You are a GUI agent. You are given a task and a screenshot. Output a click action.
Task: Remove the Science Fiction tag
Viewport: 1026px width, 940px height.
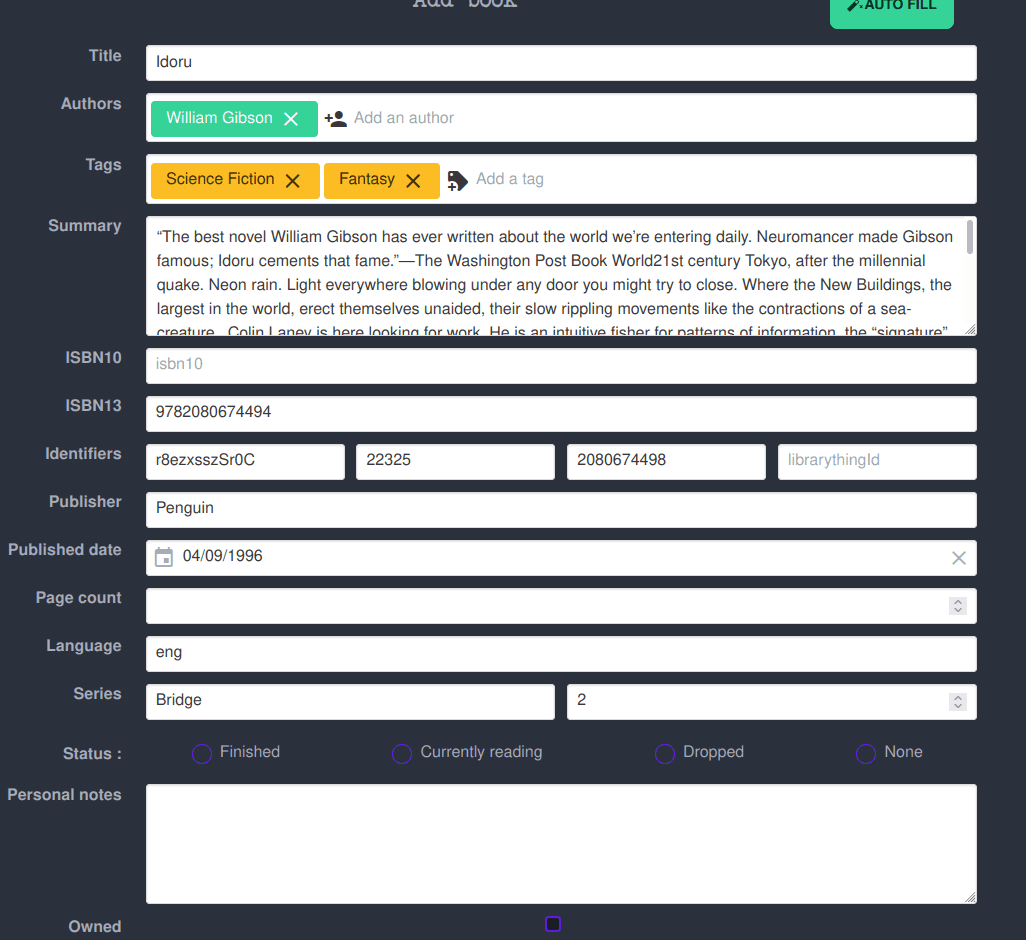pyautogui.click(x=293, y=181)
